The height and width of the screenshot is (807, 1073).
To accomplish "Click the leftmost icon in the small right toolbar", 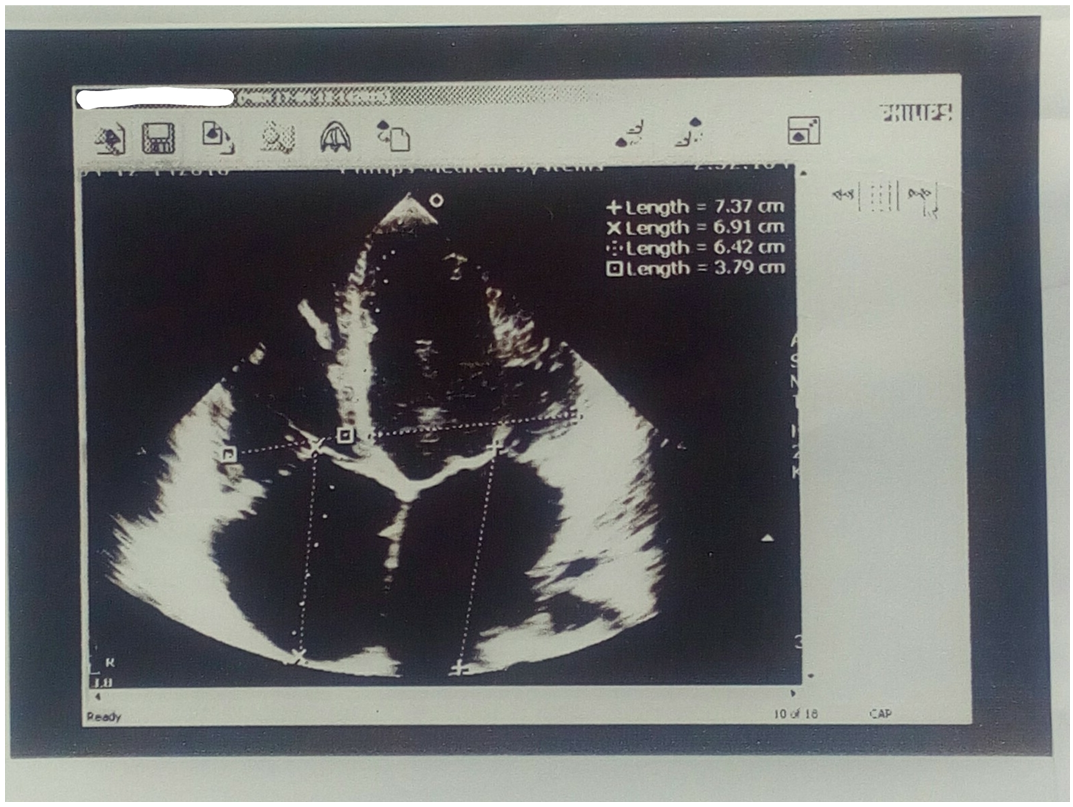I will (x=845, y=194).
